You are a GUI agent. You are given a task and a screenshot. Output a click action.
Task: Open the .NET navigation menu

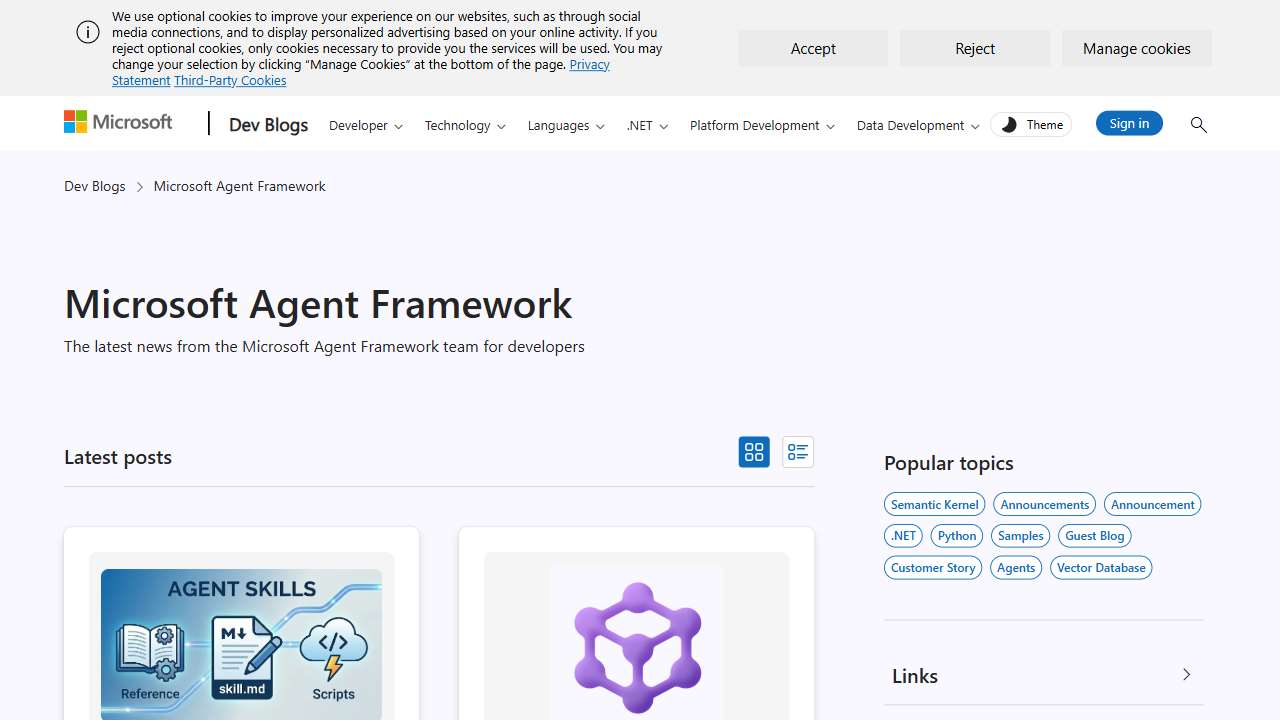647,125
